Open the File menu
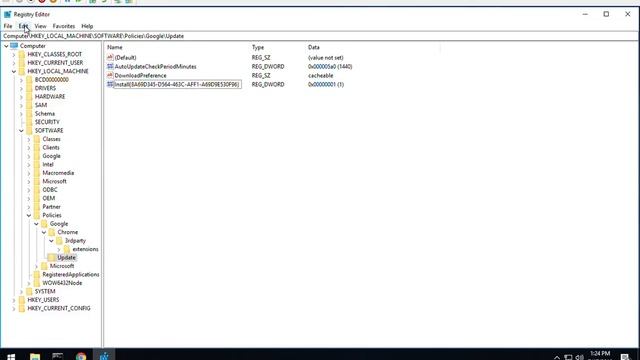This screenshot has height=360, width=640. [x=8, y=26]
